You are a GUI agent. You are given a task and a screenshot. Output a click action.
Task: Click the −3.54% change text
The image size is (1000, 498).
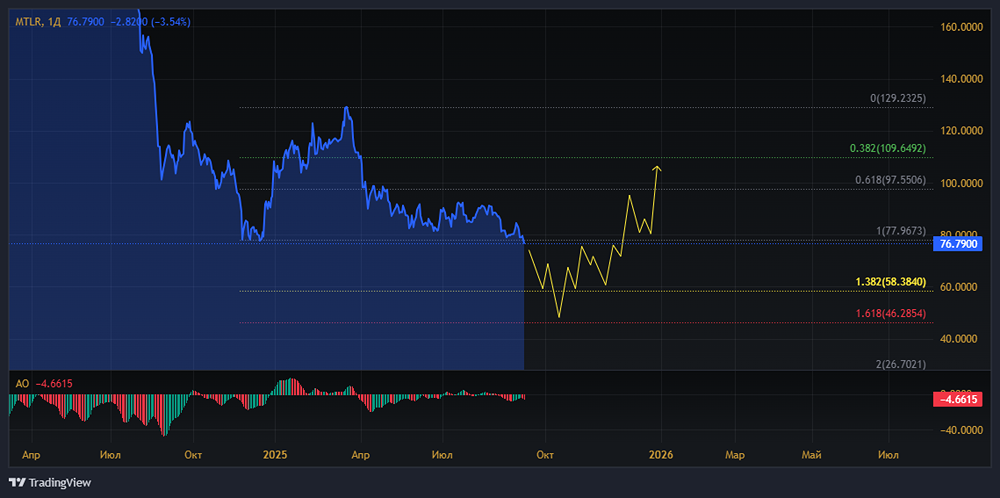(172, 22)
